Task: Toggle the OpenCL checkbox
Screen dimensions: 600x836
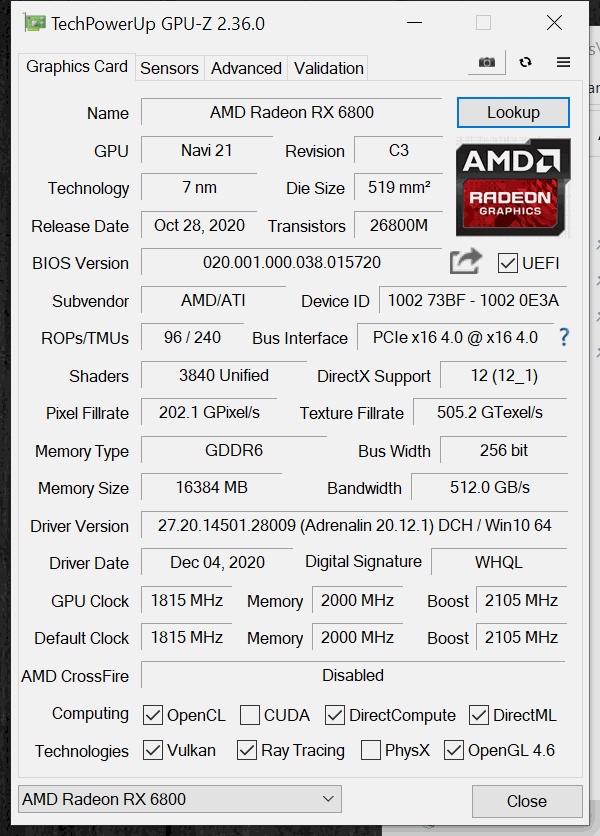Action: click(153, 715)
